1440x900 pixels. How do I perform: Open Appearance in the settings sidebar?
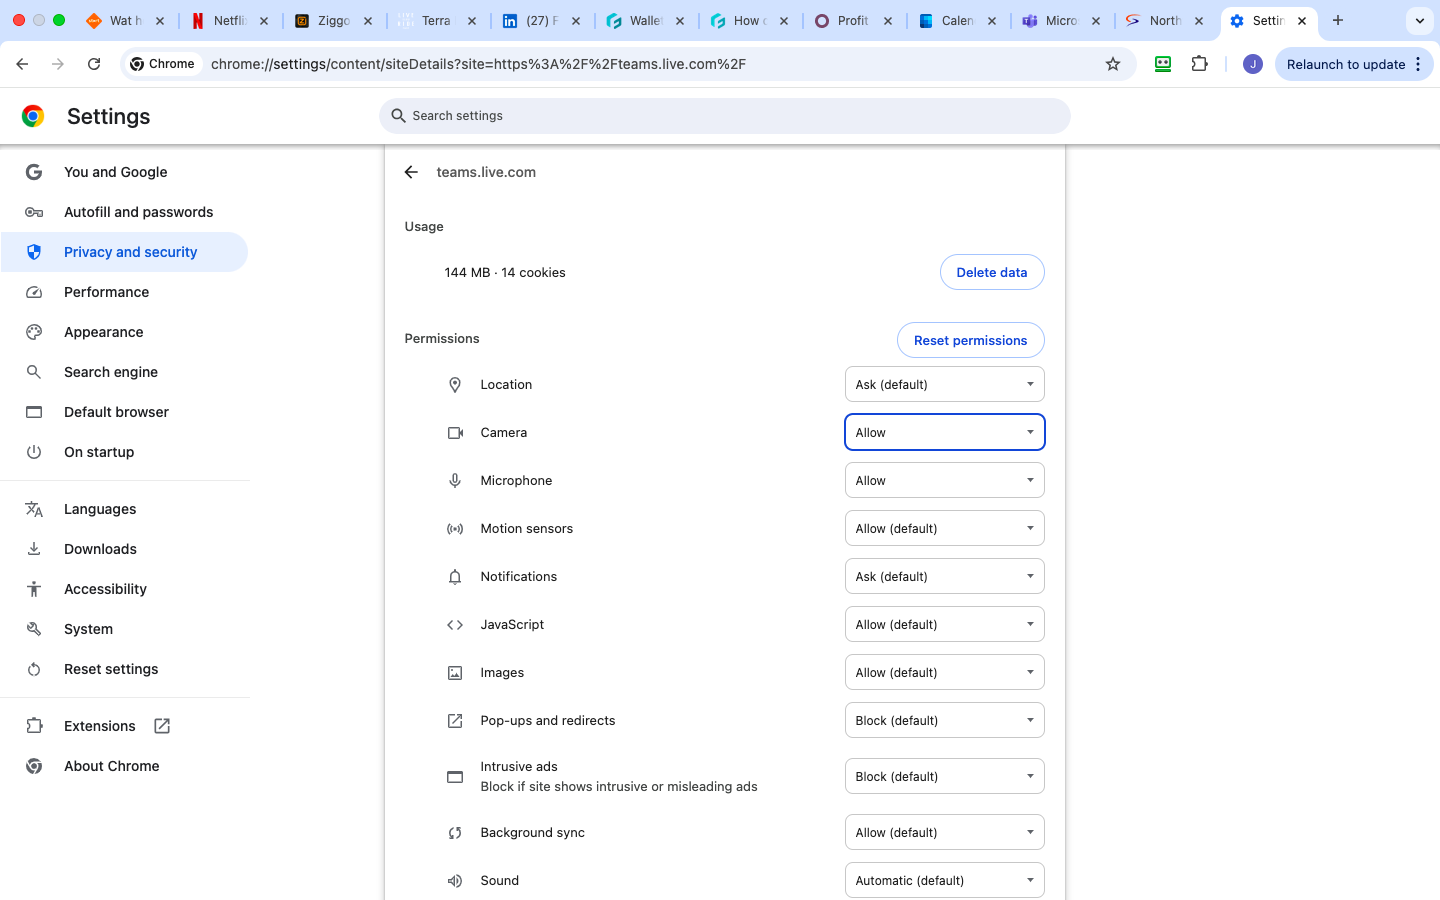click(x=103, y=332)
